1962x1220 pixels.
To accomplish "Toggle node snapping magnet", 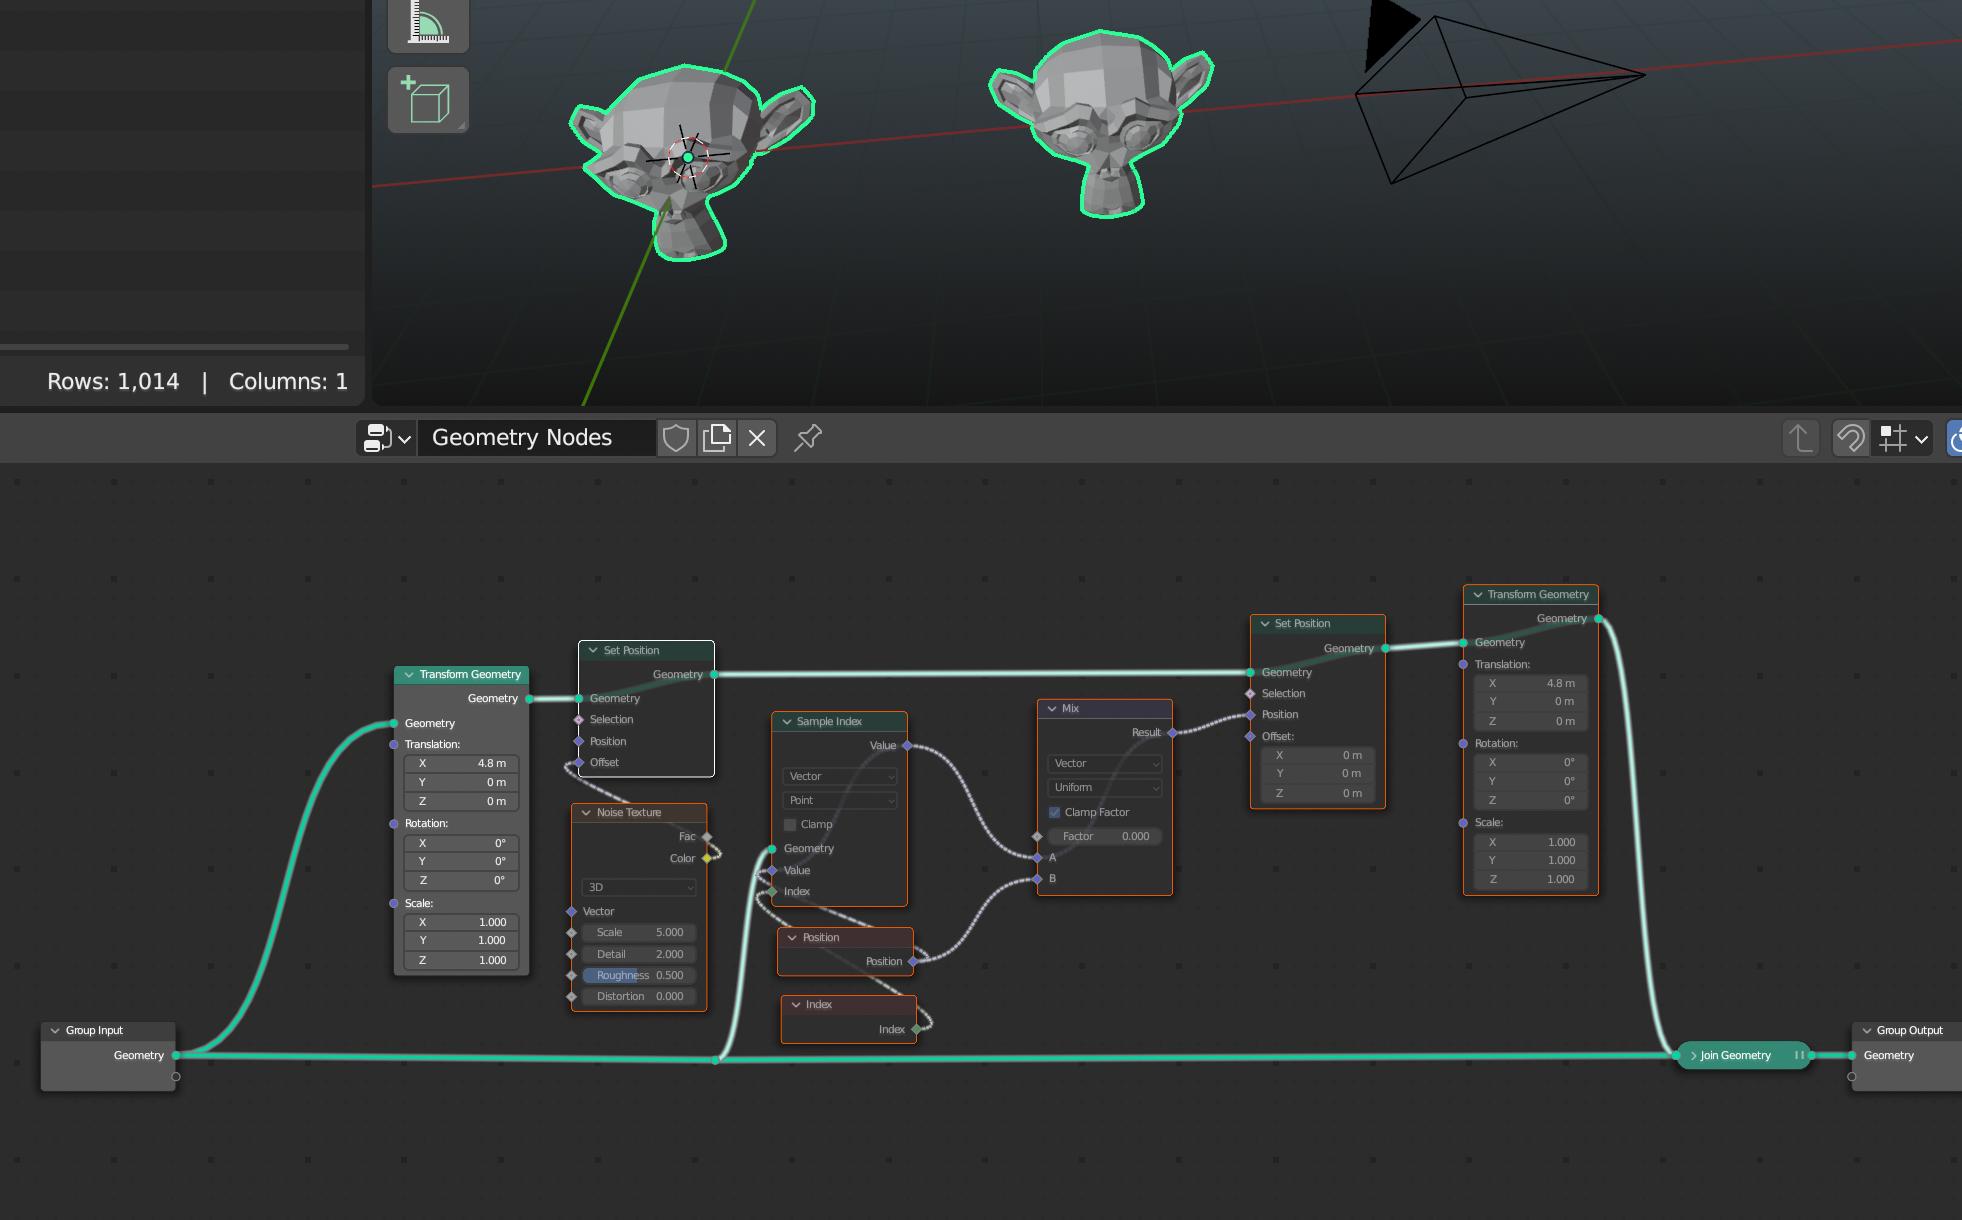I will [x=1850, y=438].
